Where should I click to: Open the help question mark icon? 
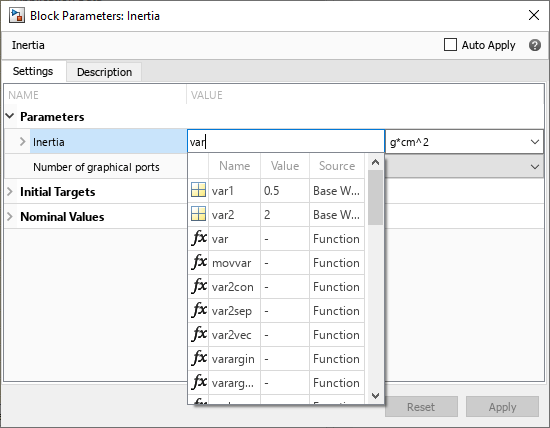[535, 45]
